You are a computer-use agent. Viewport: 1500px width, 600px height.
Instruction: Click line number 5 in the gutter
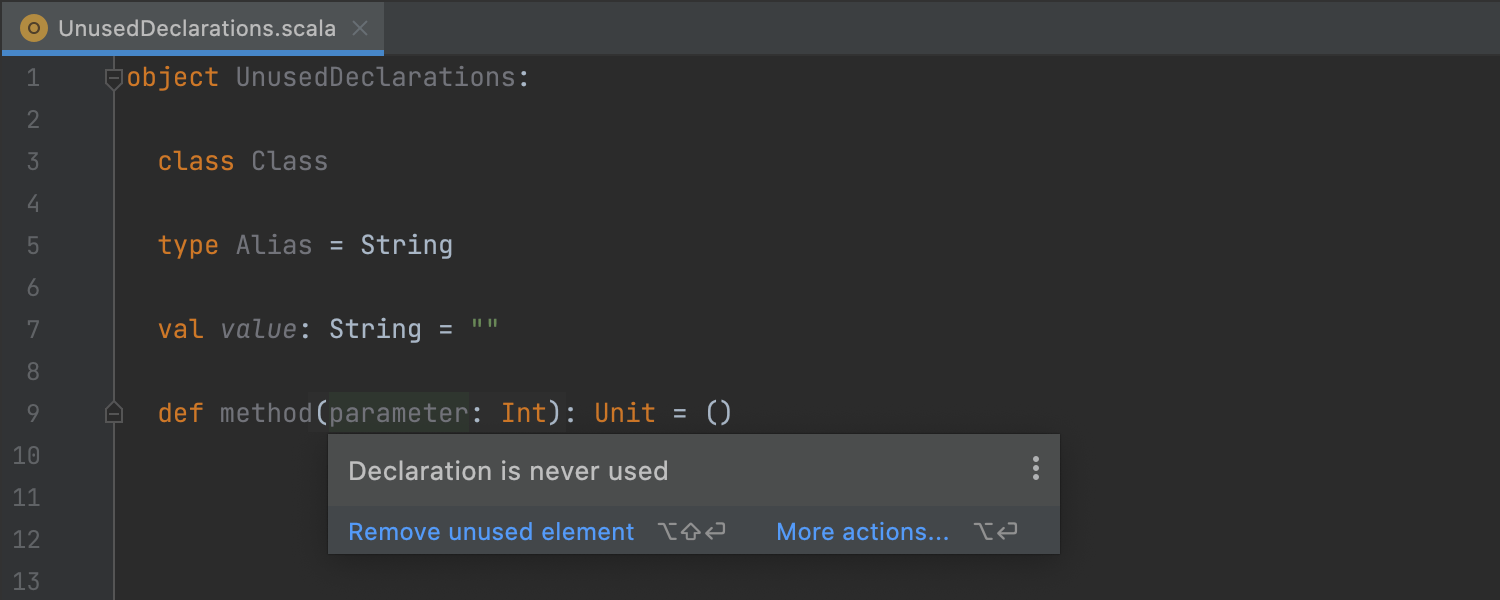click(x=33, y=246)
